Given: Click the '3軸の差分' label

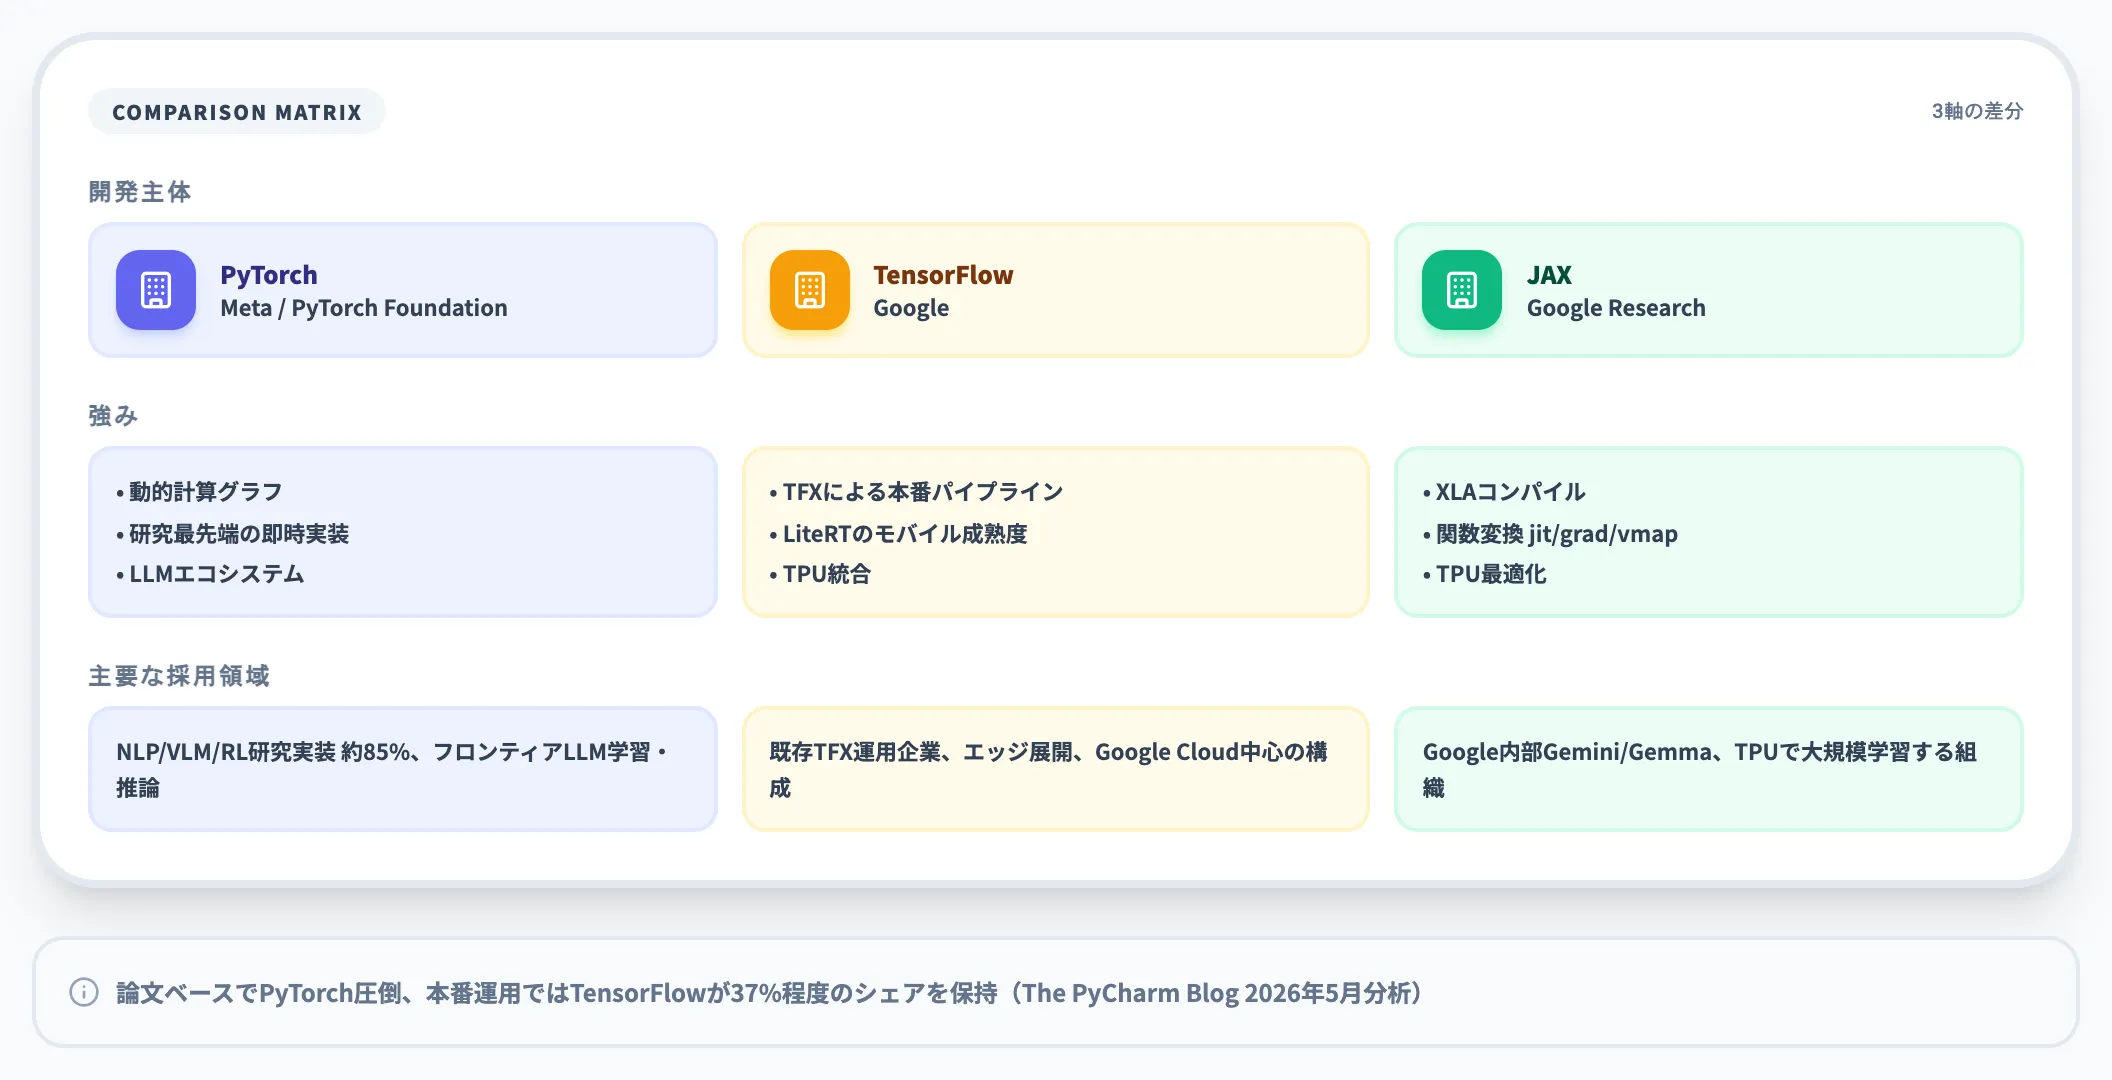Looking at the screenshot, I should 1977,111.
